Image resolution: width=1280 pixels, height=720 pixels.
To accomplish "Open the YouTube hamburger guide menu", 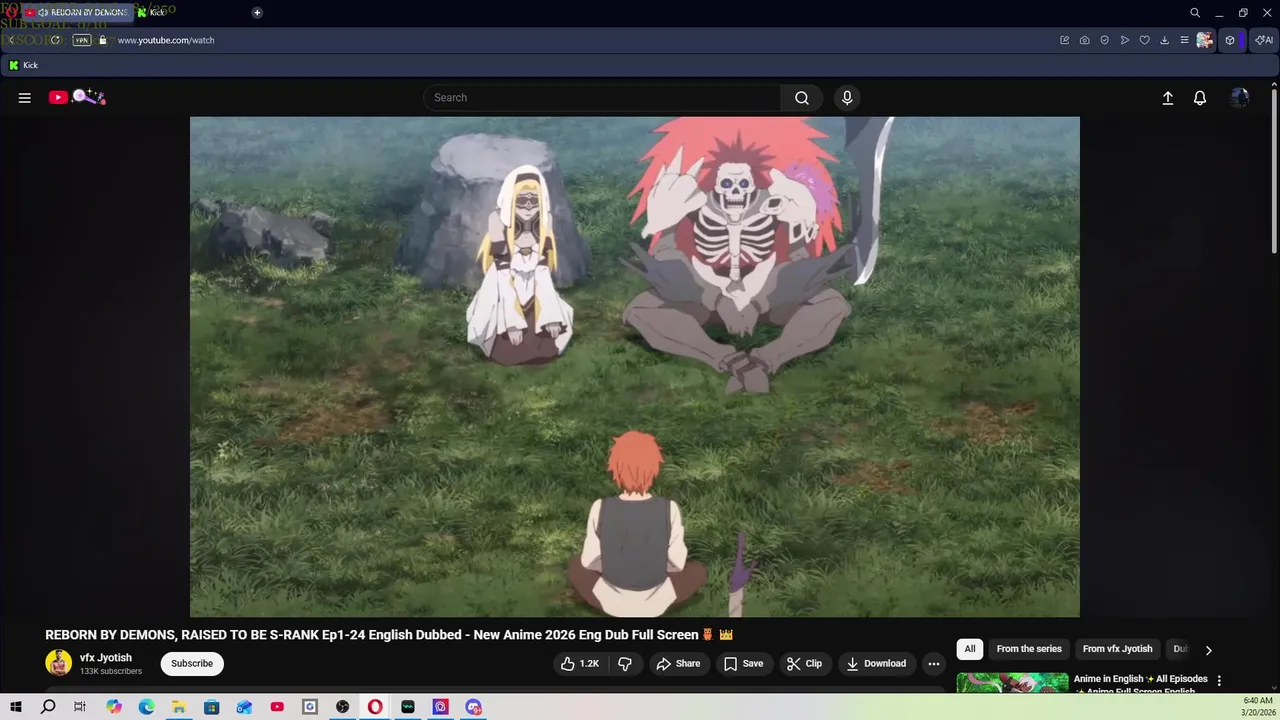I will [25, 98].
